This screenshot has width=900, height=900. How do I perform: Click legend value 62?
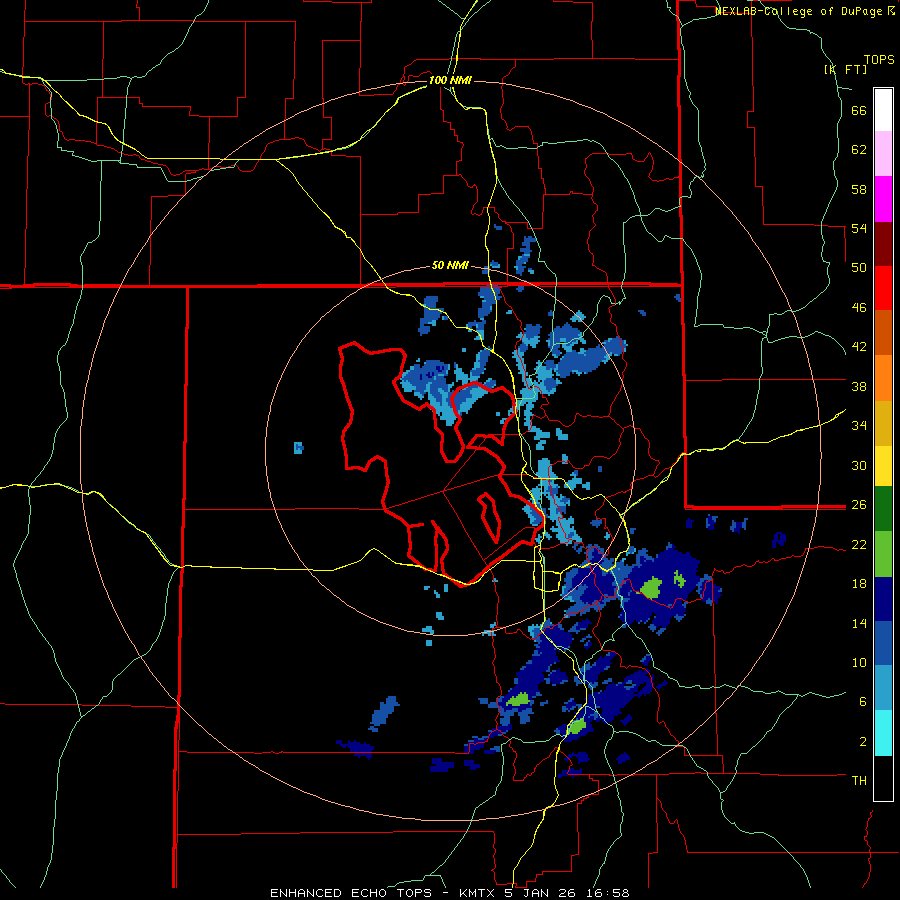(859, 150)
